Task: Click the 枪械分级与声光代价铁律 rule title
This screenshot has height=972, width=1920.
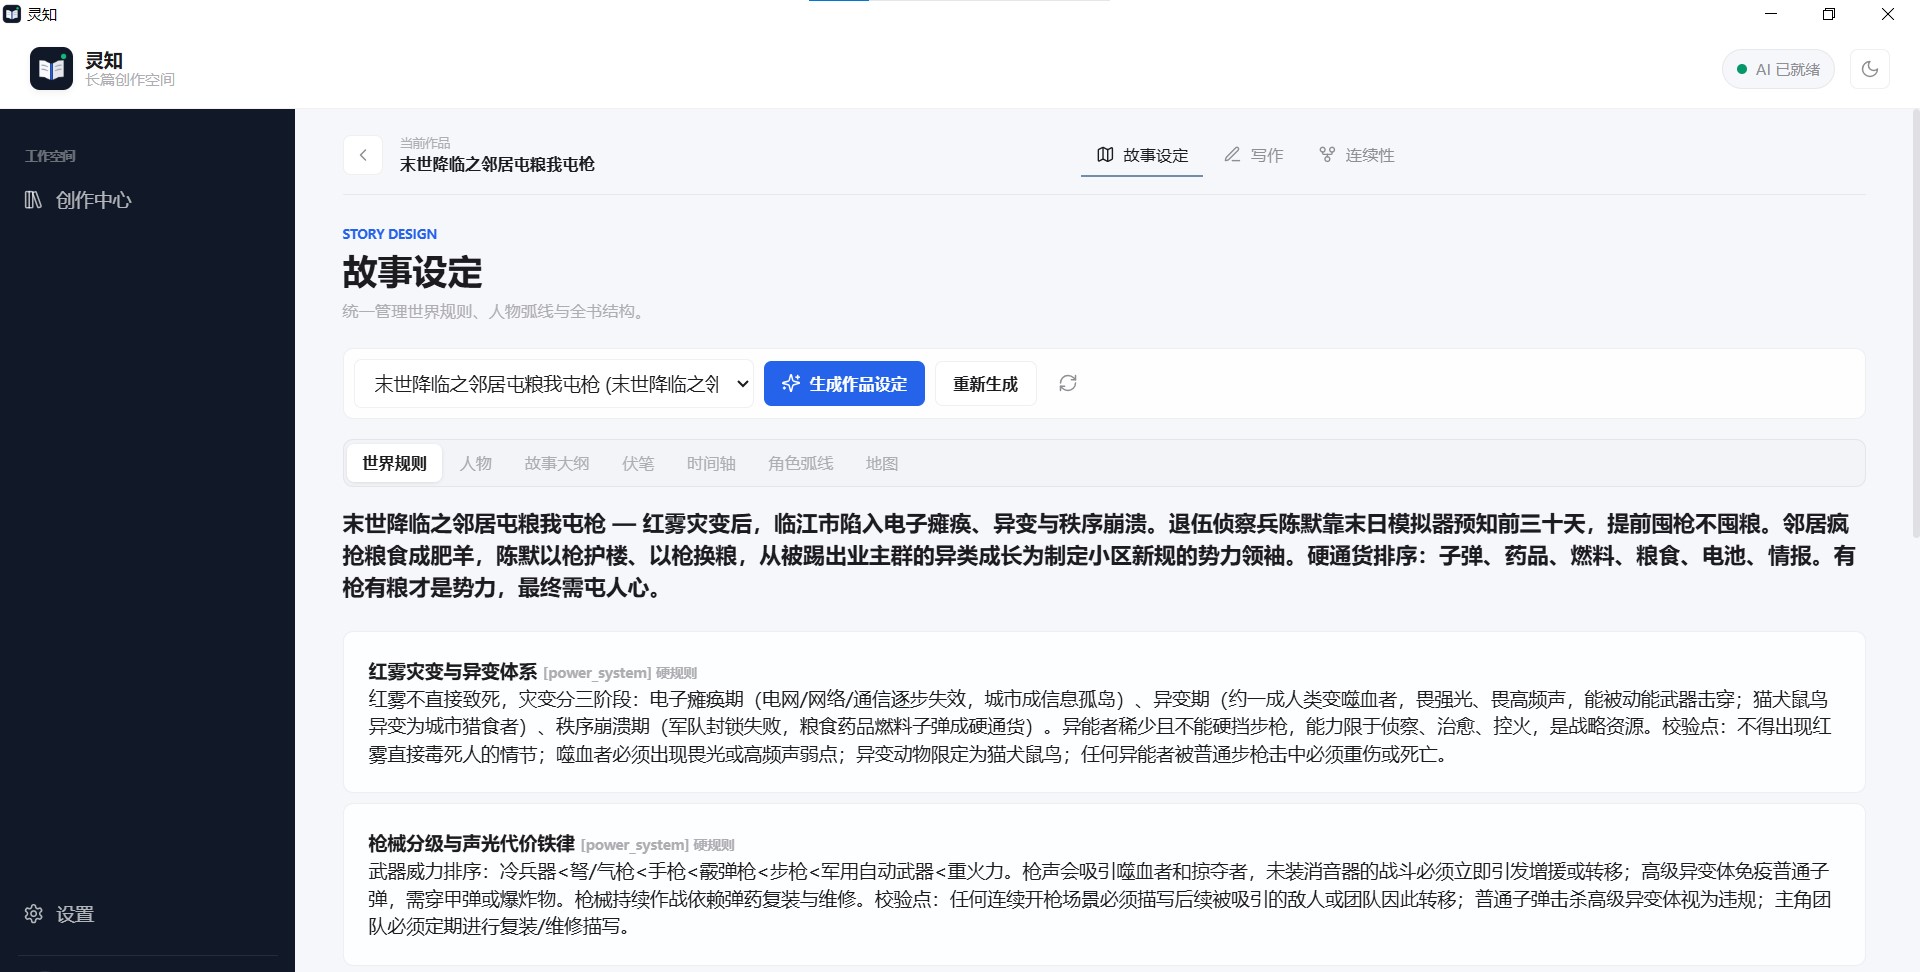Action: click(x=471, y=844)
